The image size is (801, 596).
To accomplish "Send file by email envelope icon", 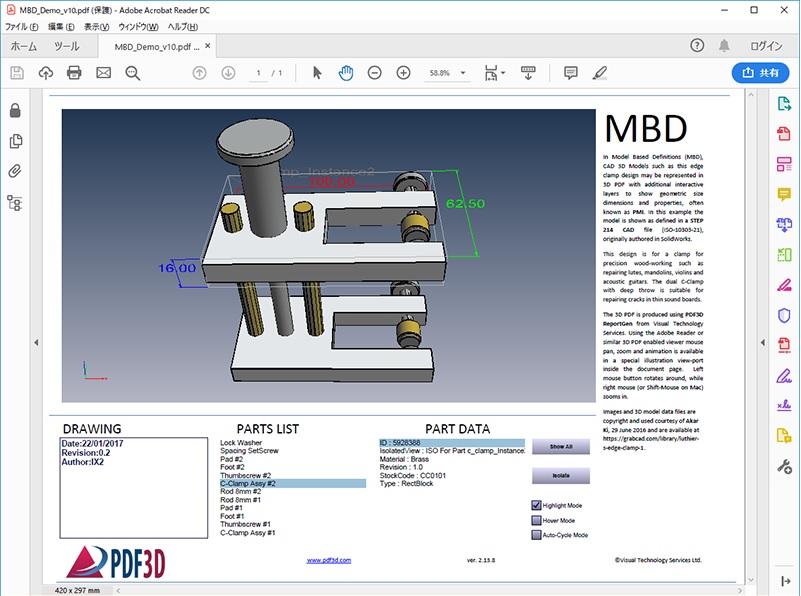I will pos(103,73).
